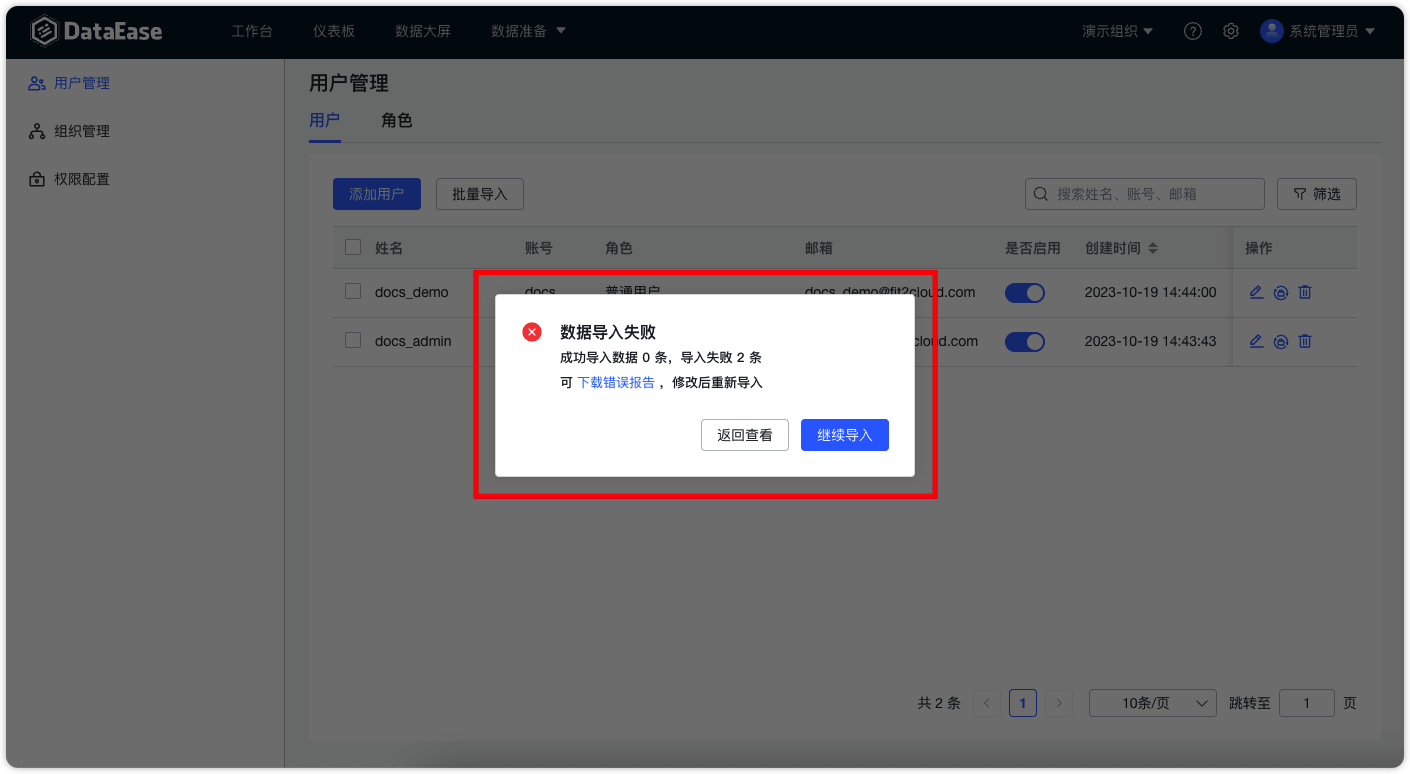Click the 返回查看 button in dialog
The width and height of the screenshot is (1410, 774).
coord(745,435)
